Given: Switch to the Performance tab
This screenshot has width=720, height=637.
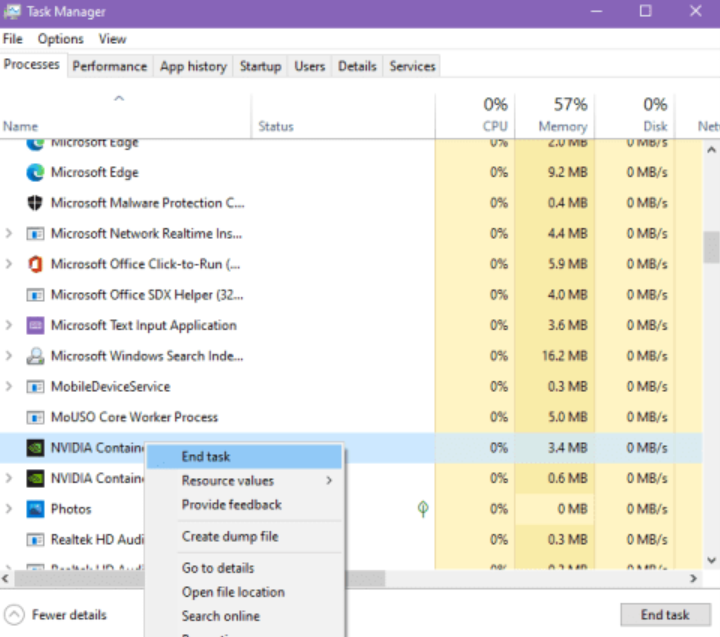Looking at the screenshot, I should (110, 66).
